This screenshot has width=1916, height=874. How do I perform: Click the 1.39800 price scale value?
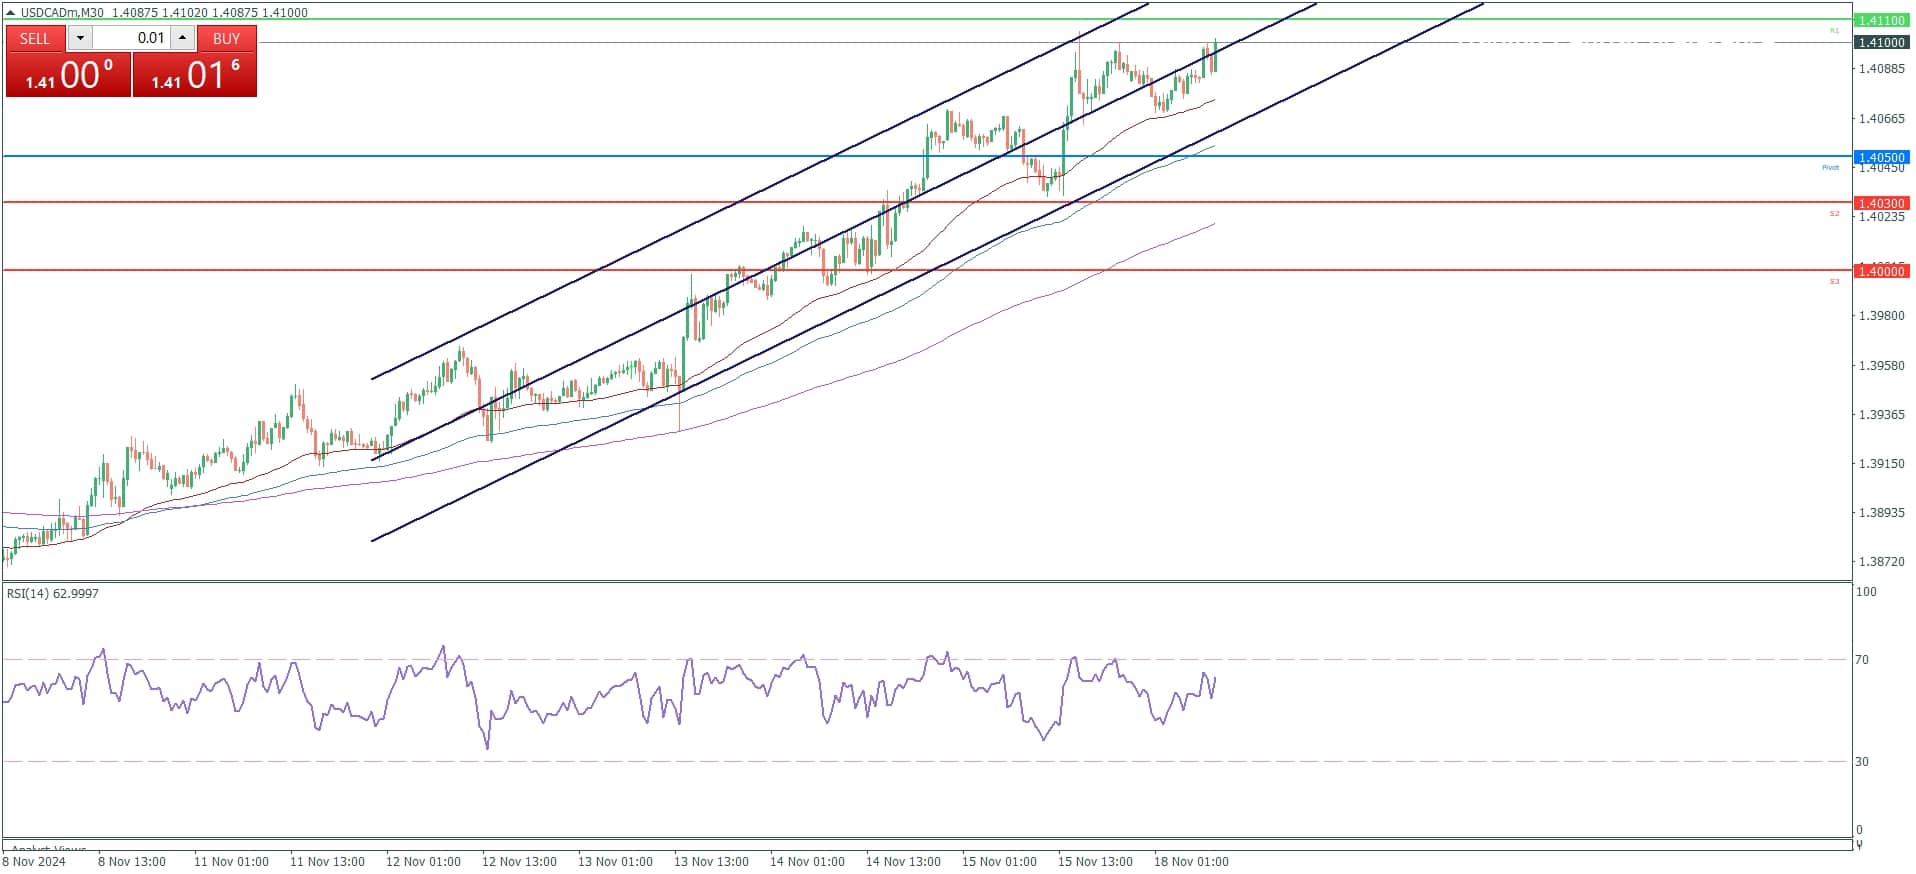[1881, 315]
